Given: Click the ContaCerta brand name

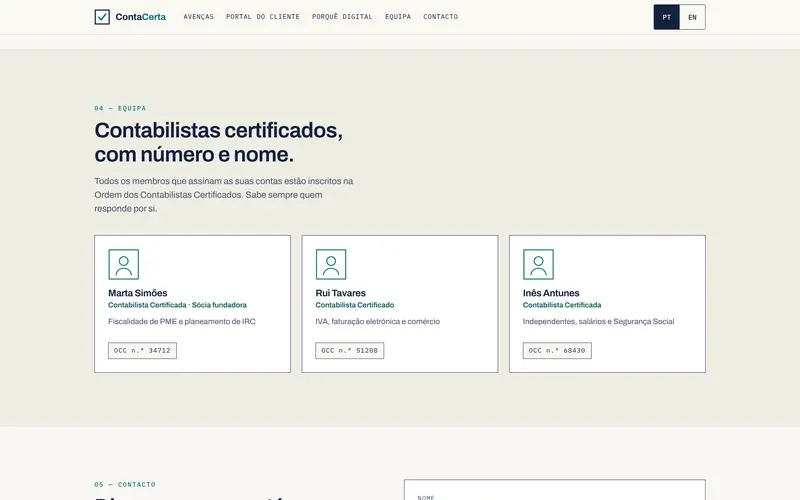Looking at the screenshot, I should pos(140,17).
